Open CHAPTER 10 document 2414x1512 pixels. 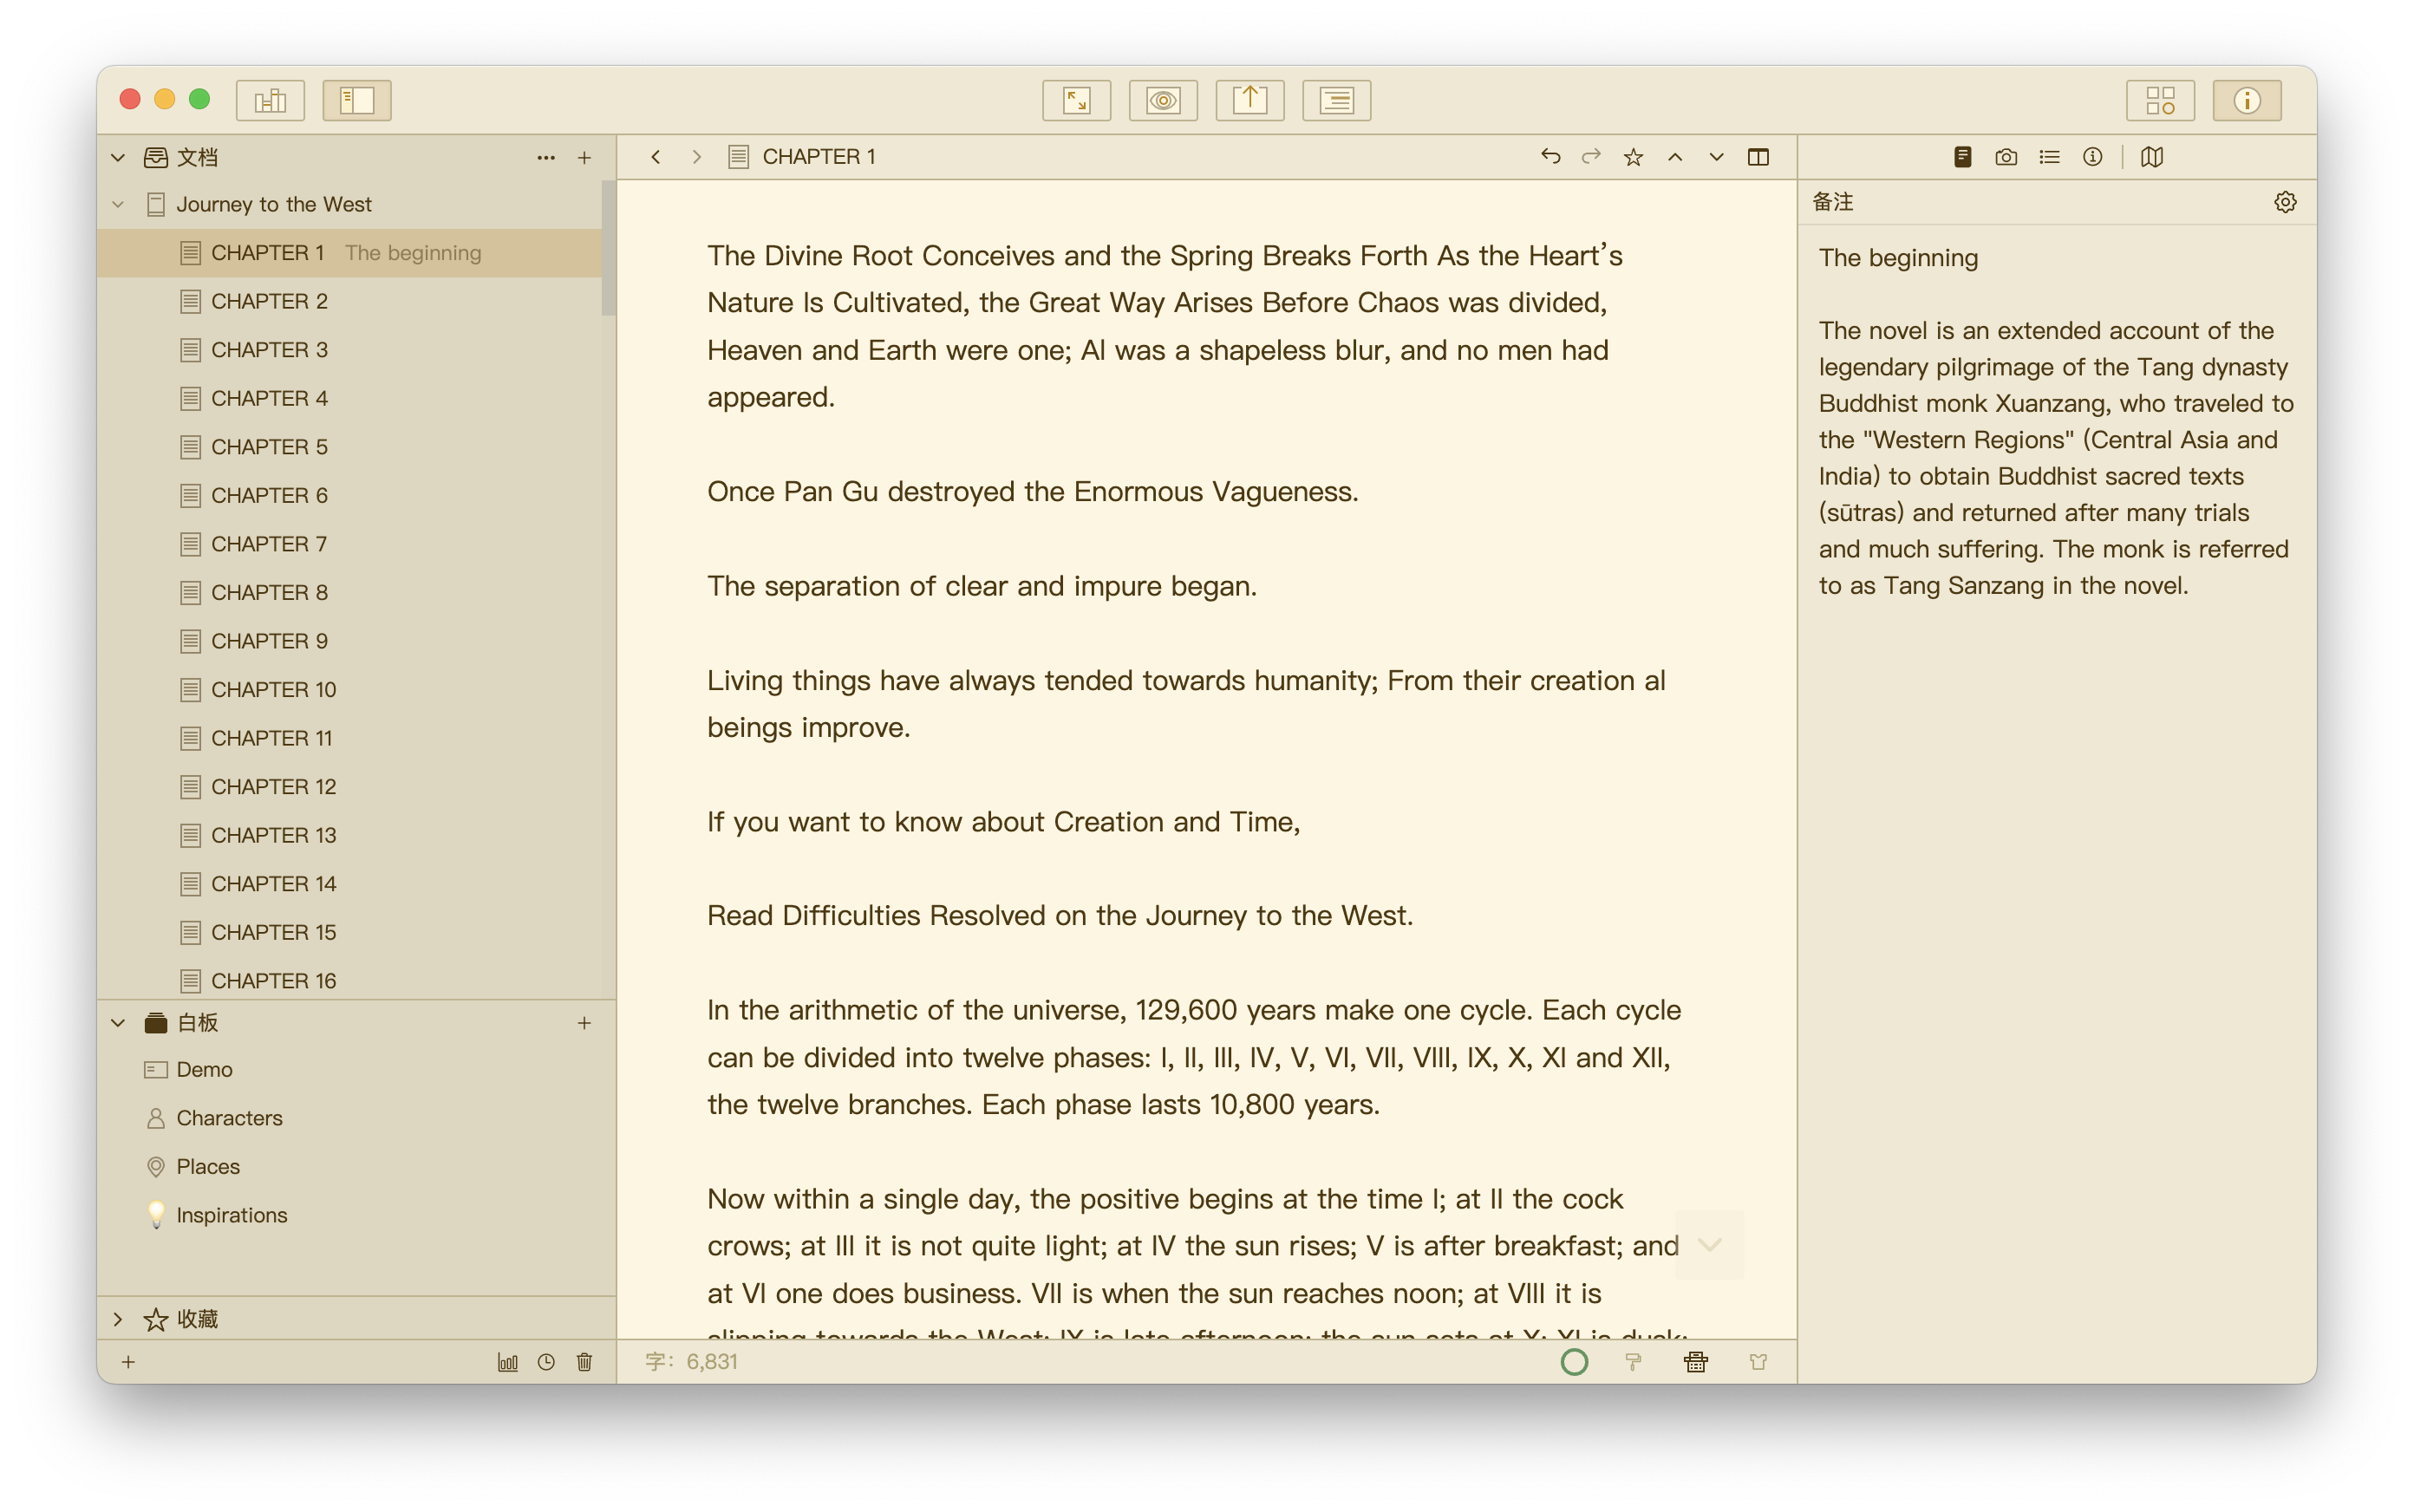pos(350,690)
